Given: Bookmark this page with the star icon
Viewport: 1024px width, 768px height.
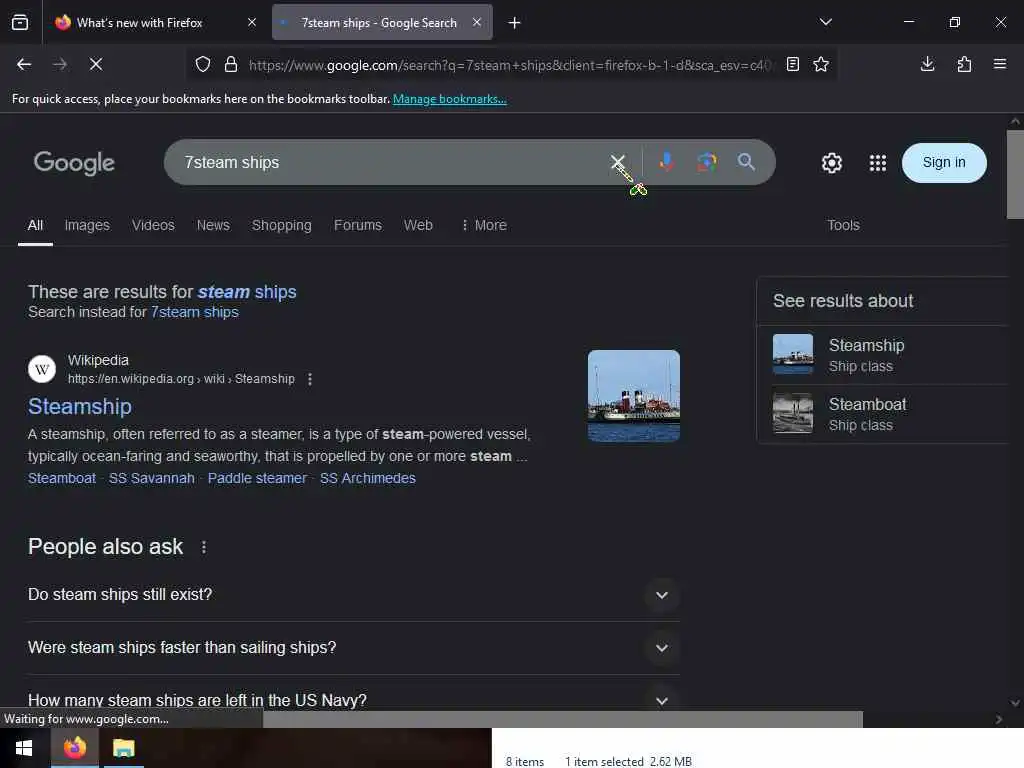Looking at the screenshot, I should point(821,64).
